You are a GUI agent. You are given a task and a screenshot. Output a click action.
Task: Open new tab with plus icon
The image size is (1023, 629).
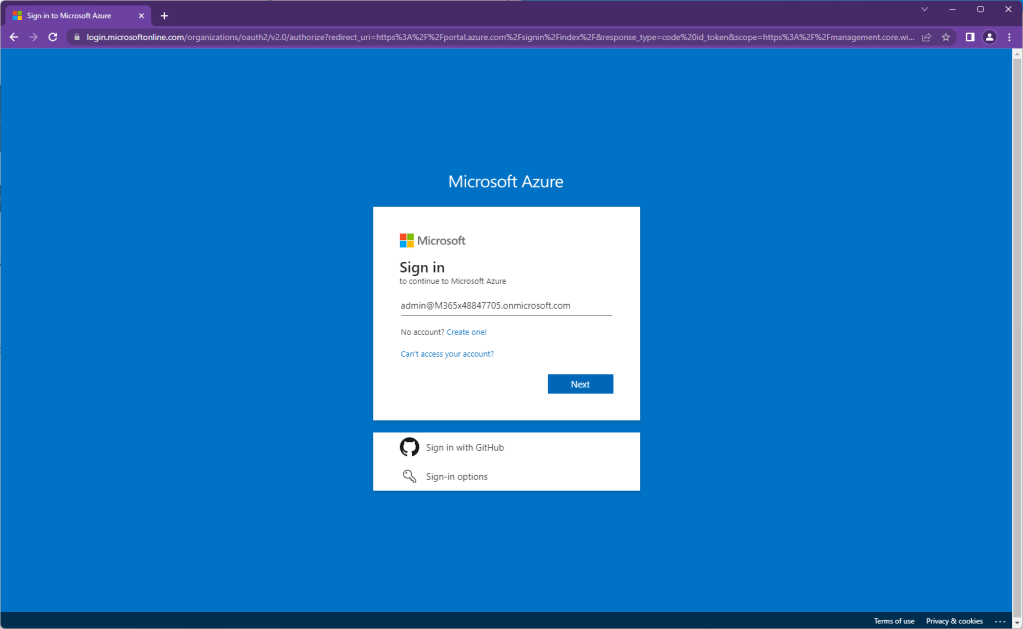(164, 15)
